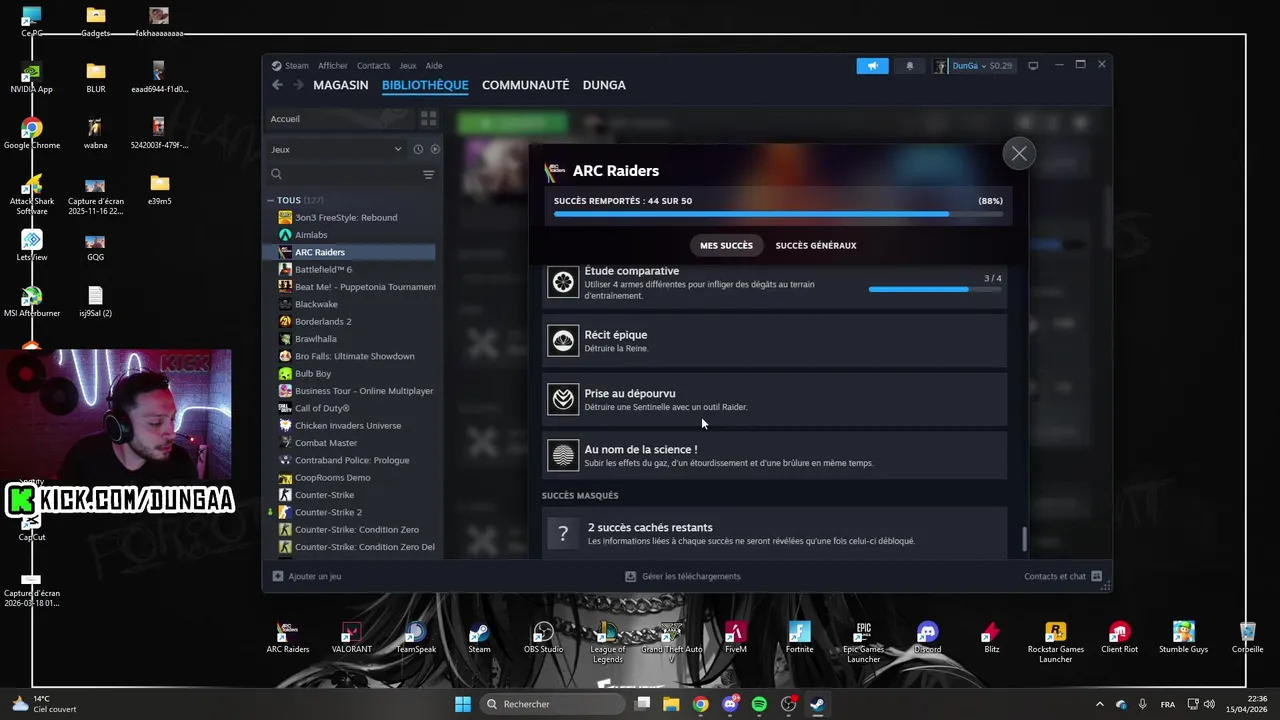Click the taskbar volume icon
The image size is (1280, 720).
(1209, 704)
